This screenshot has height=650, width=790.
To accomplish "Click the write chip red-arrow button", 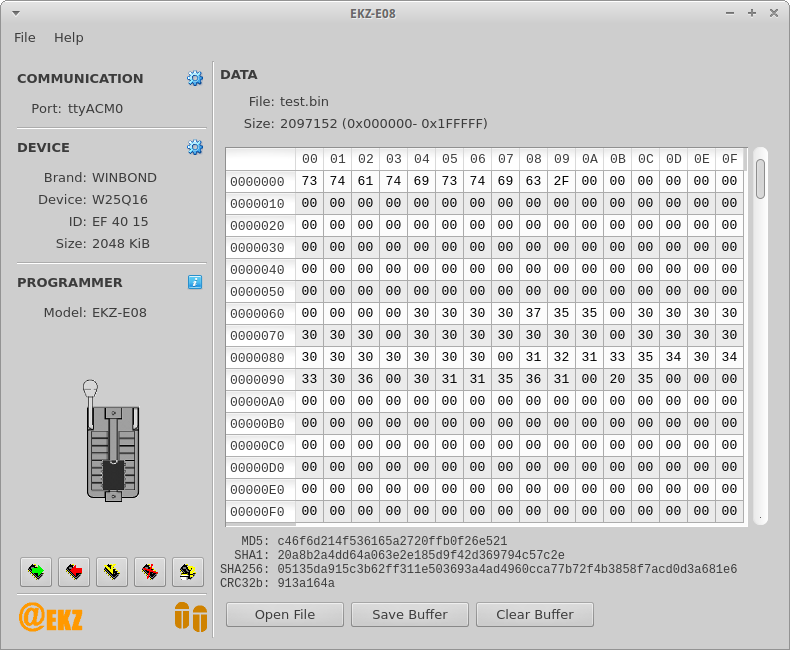I will (x=75, y=572).
